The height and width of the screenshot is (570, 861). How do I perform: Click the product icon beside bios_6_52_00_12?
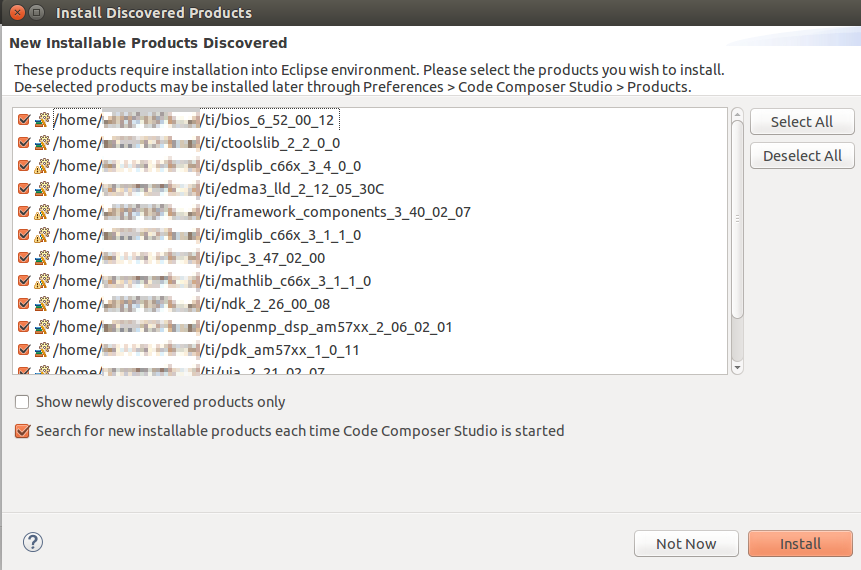tap(41, 120)
